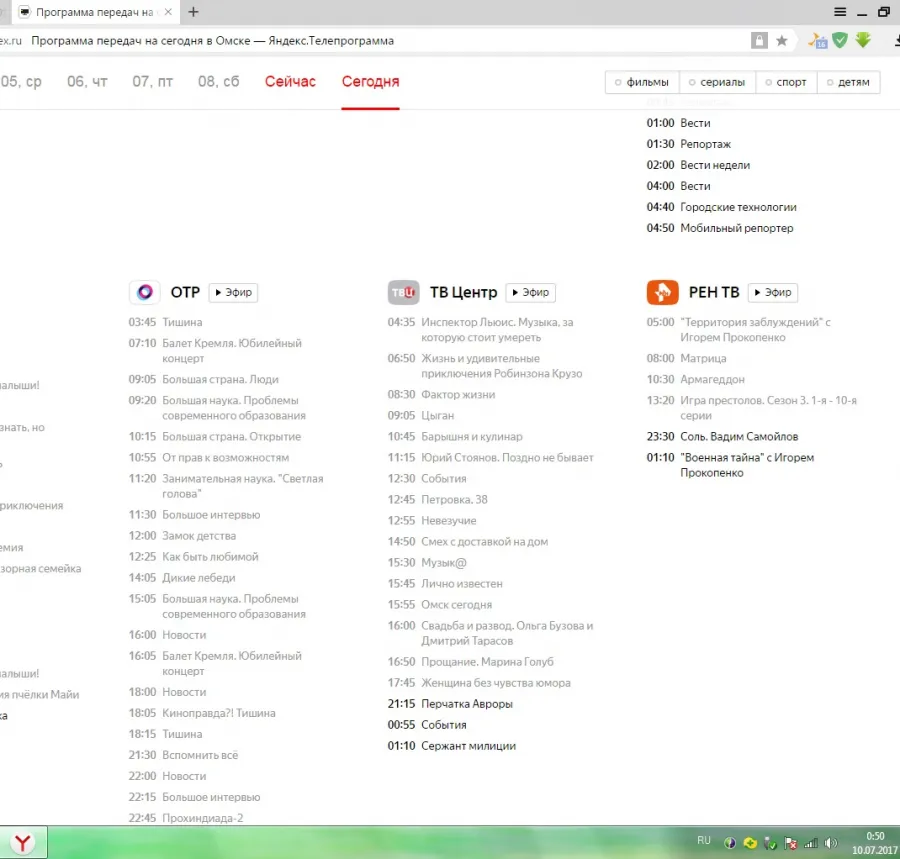Click the green down-arrow extension icon
Screen dimensions: 900x859
pyautogui.click(x=863, y=40)
